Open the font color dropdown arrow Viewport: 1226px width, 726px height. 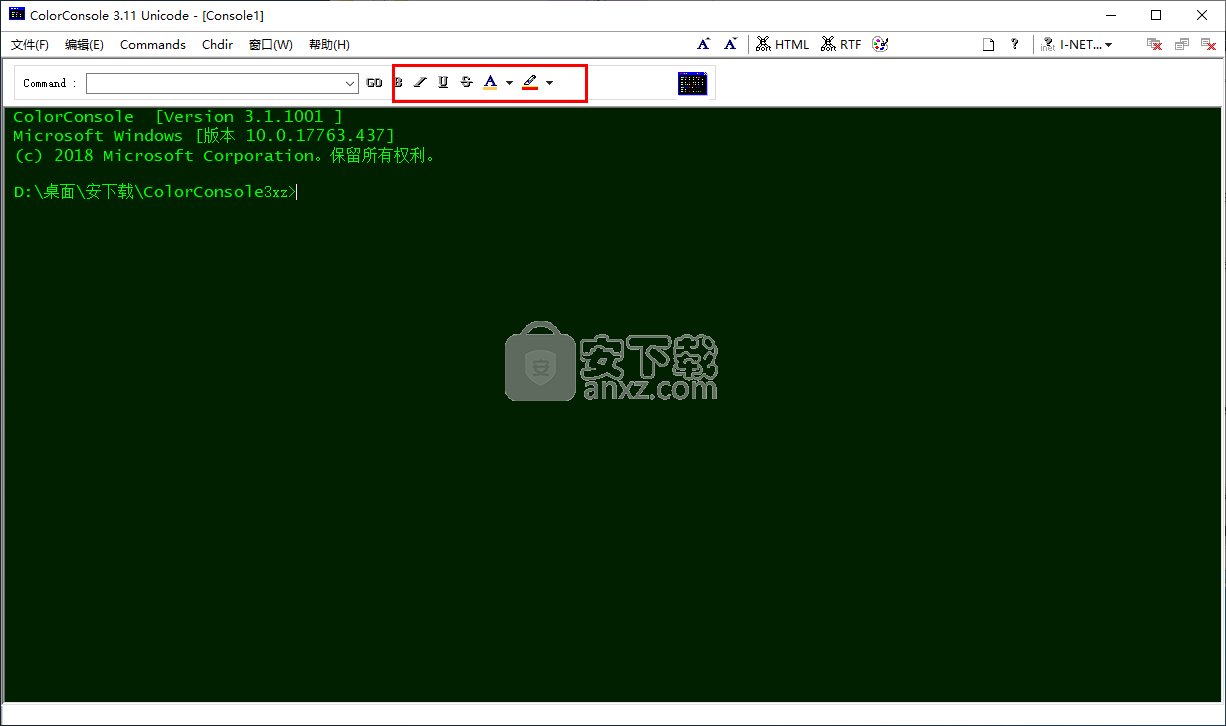[509, 83]
